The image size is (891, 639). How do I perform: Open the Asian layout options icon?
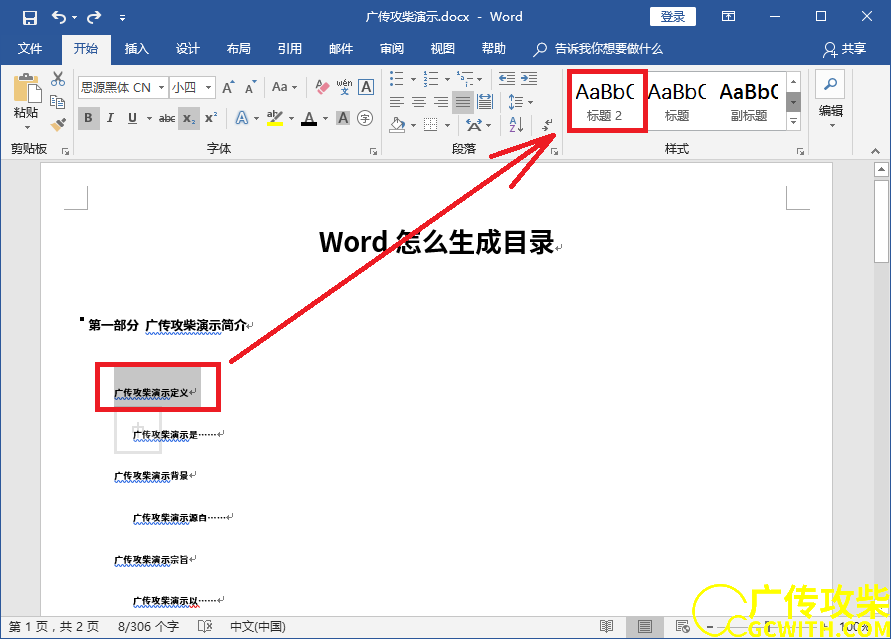474,124
